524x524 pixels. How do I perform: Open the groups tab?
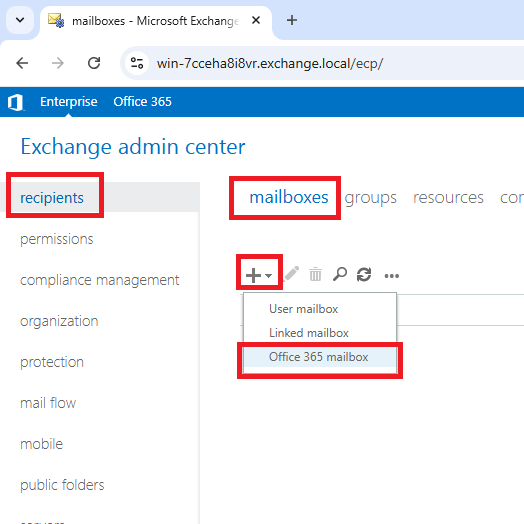click(370, 198)
